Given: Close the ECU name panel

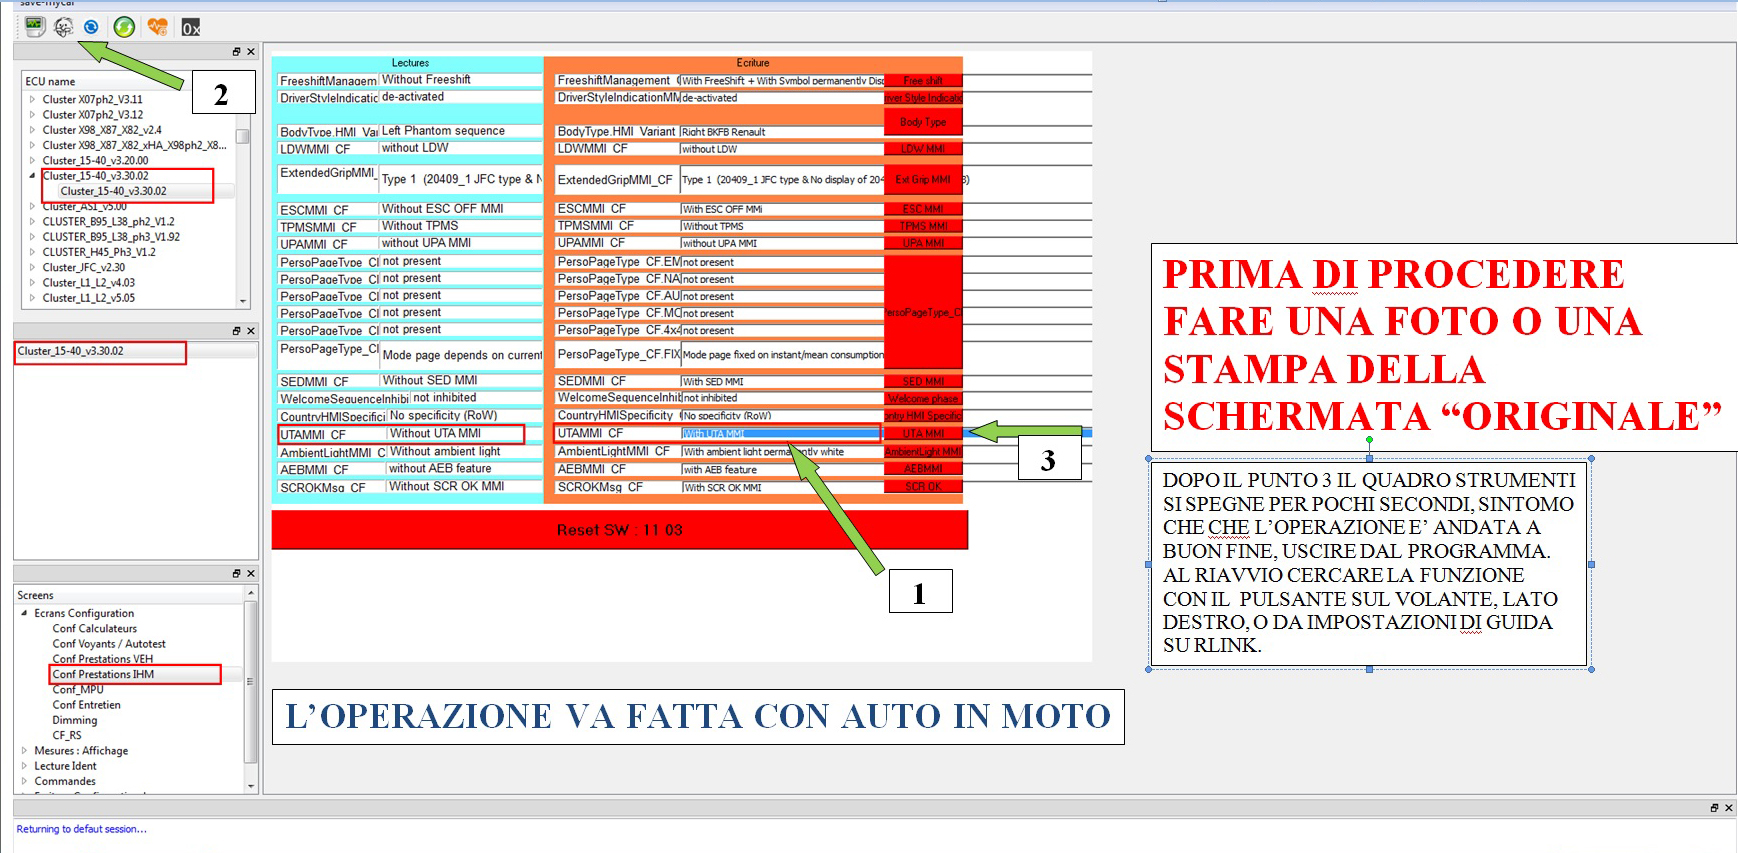Looking at the screenshot, I should coord(251,52).
